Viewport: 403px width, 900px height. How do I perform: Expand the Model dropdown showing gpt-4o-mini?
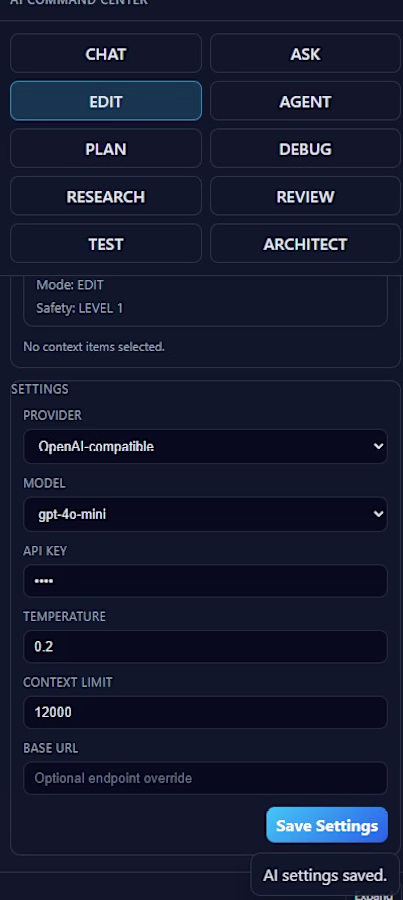click(205, 514)
